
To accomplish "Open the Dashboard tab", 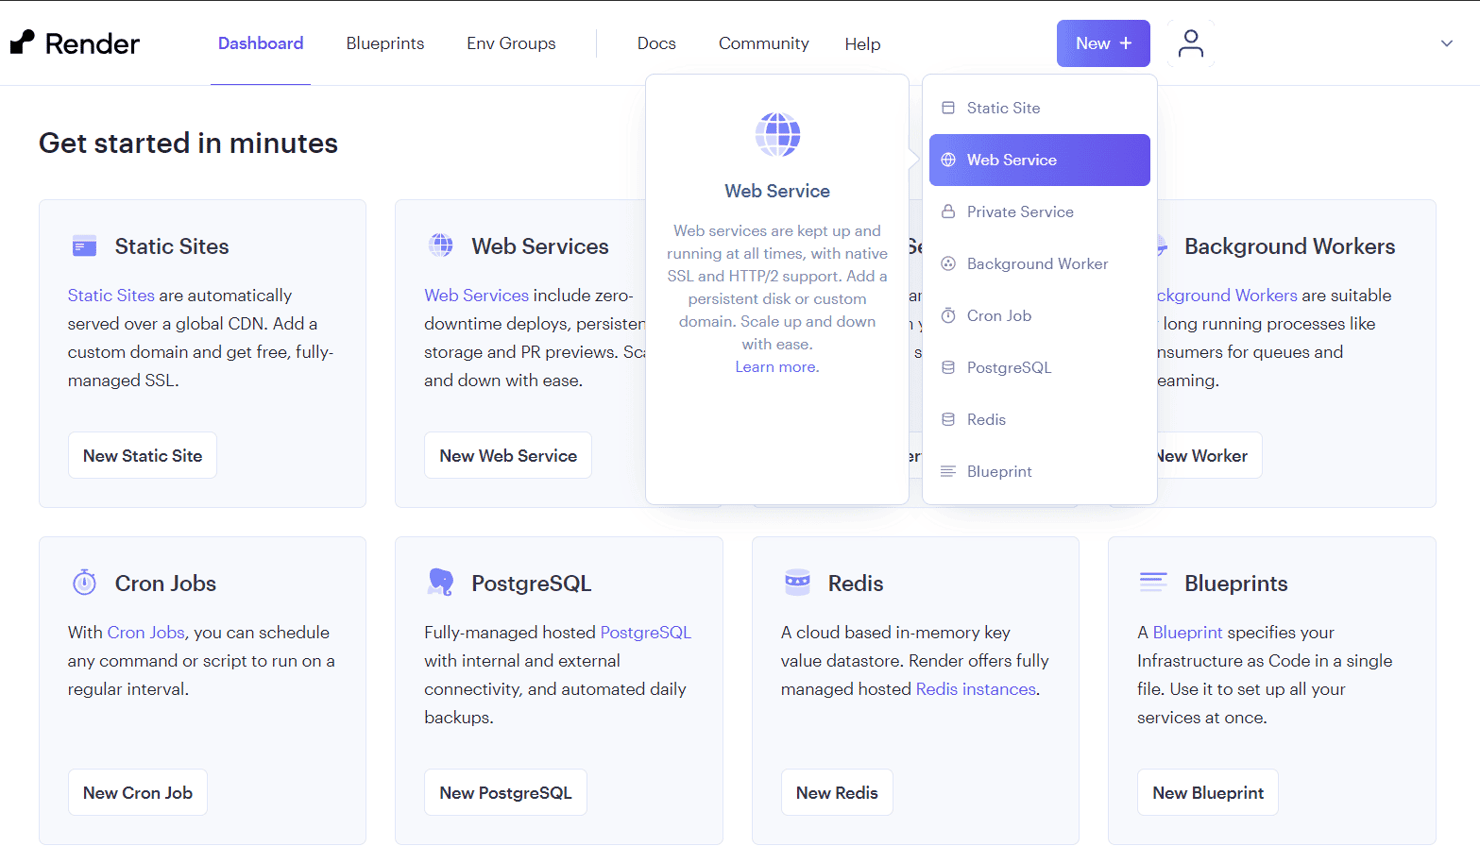I will point(261,43).
